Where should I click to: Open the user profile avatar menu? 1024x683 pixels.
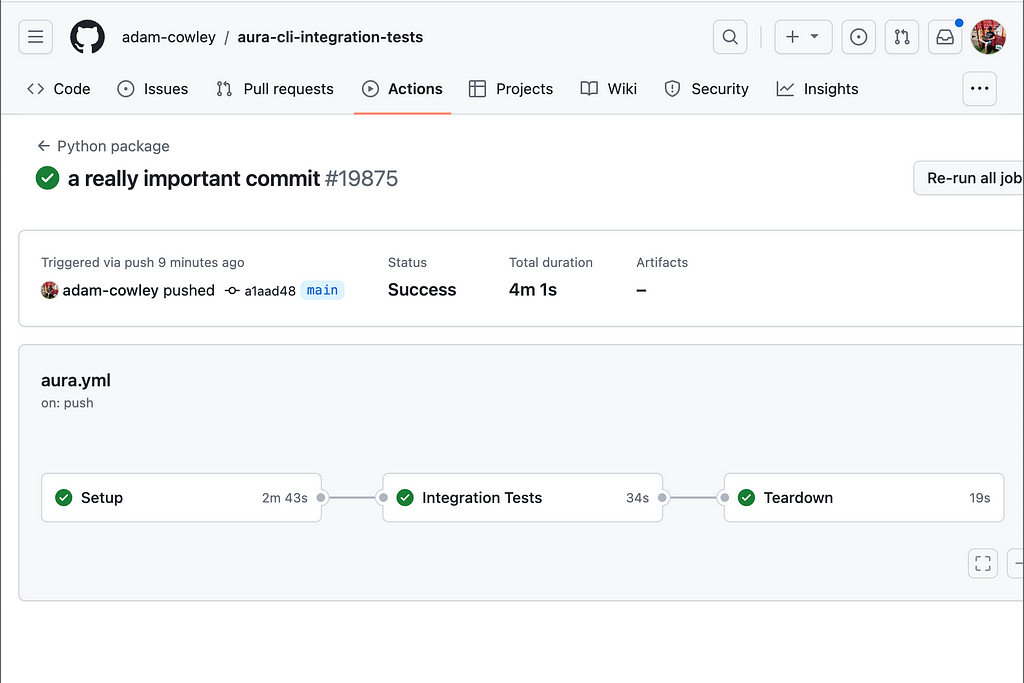point(988,37)
